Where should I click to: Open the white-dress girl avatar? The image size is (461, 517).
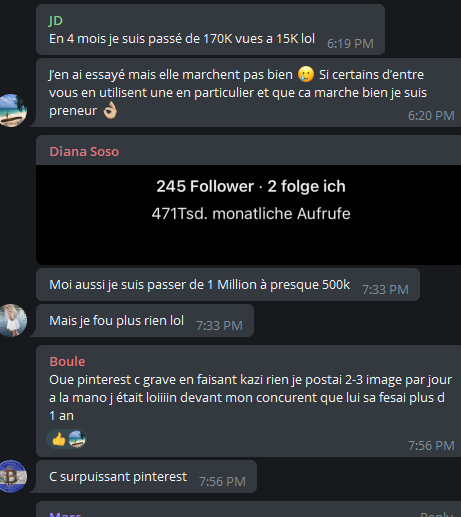coord(13,320)
